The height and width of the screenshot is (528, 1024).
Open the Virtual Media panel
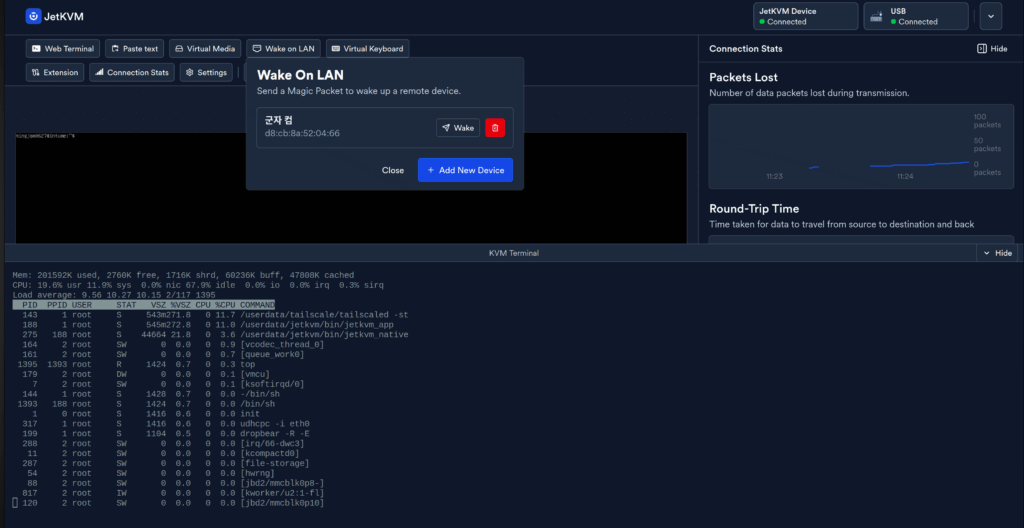pos(205,48)
